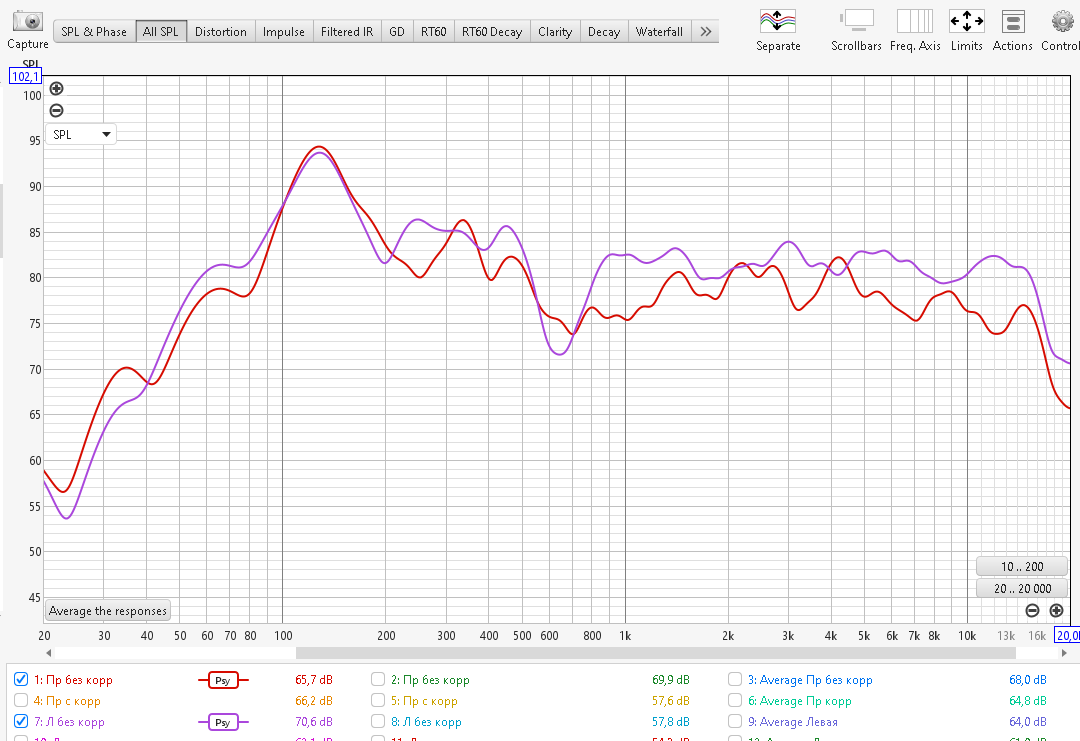Zoom out vertical SPL axis
Screen dimensions: 1080x741
pyautogui.click(x=56, y=110)
